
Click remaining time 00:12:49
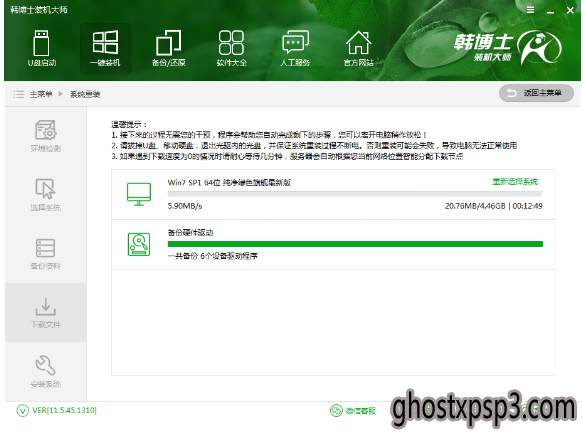tap(528, 206)
